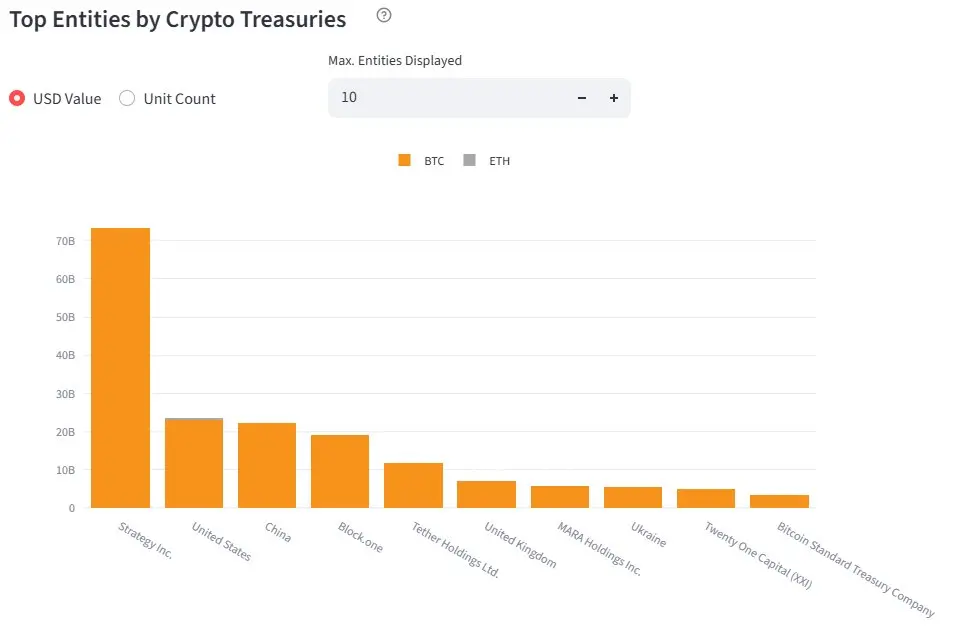Decrease max entities with minus button
The width and height of the screenshot is (953, 636).
pos(582,98)
